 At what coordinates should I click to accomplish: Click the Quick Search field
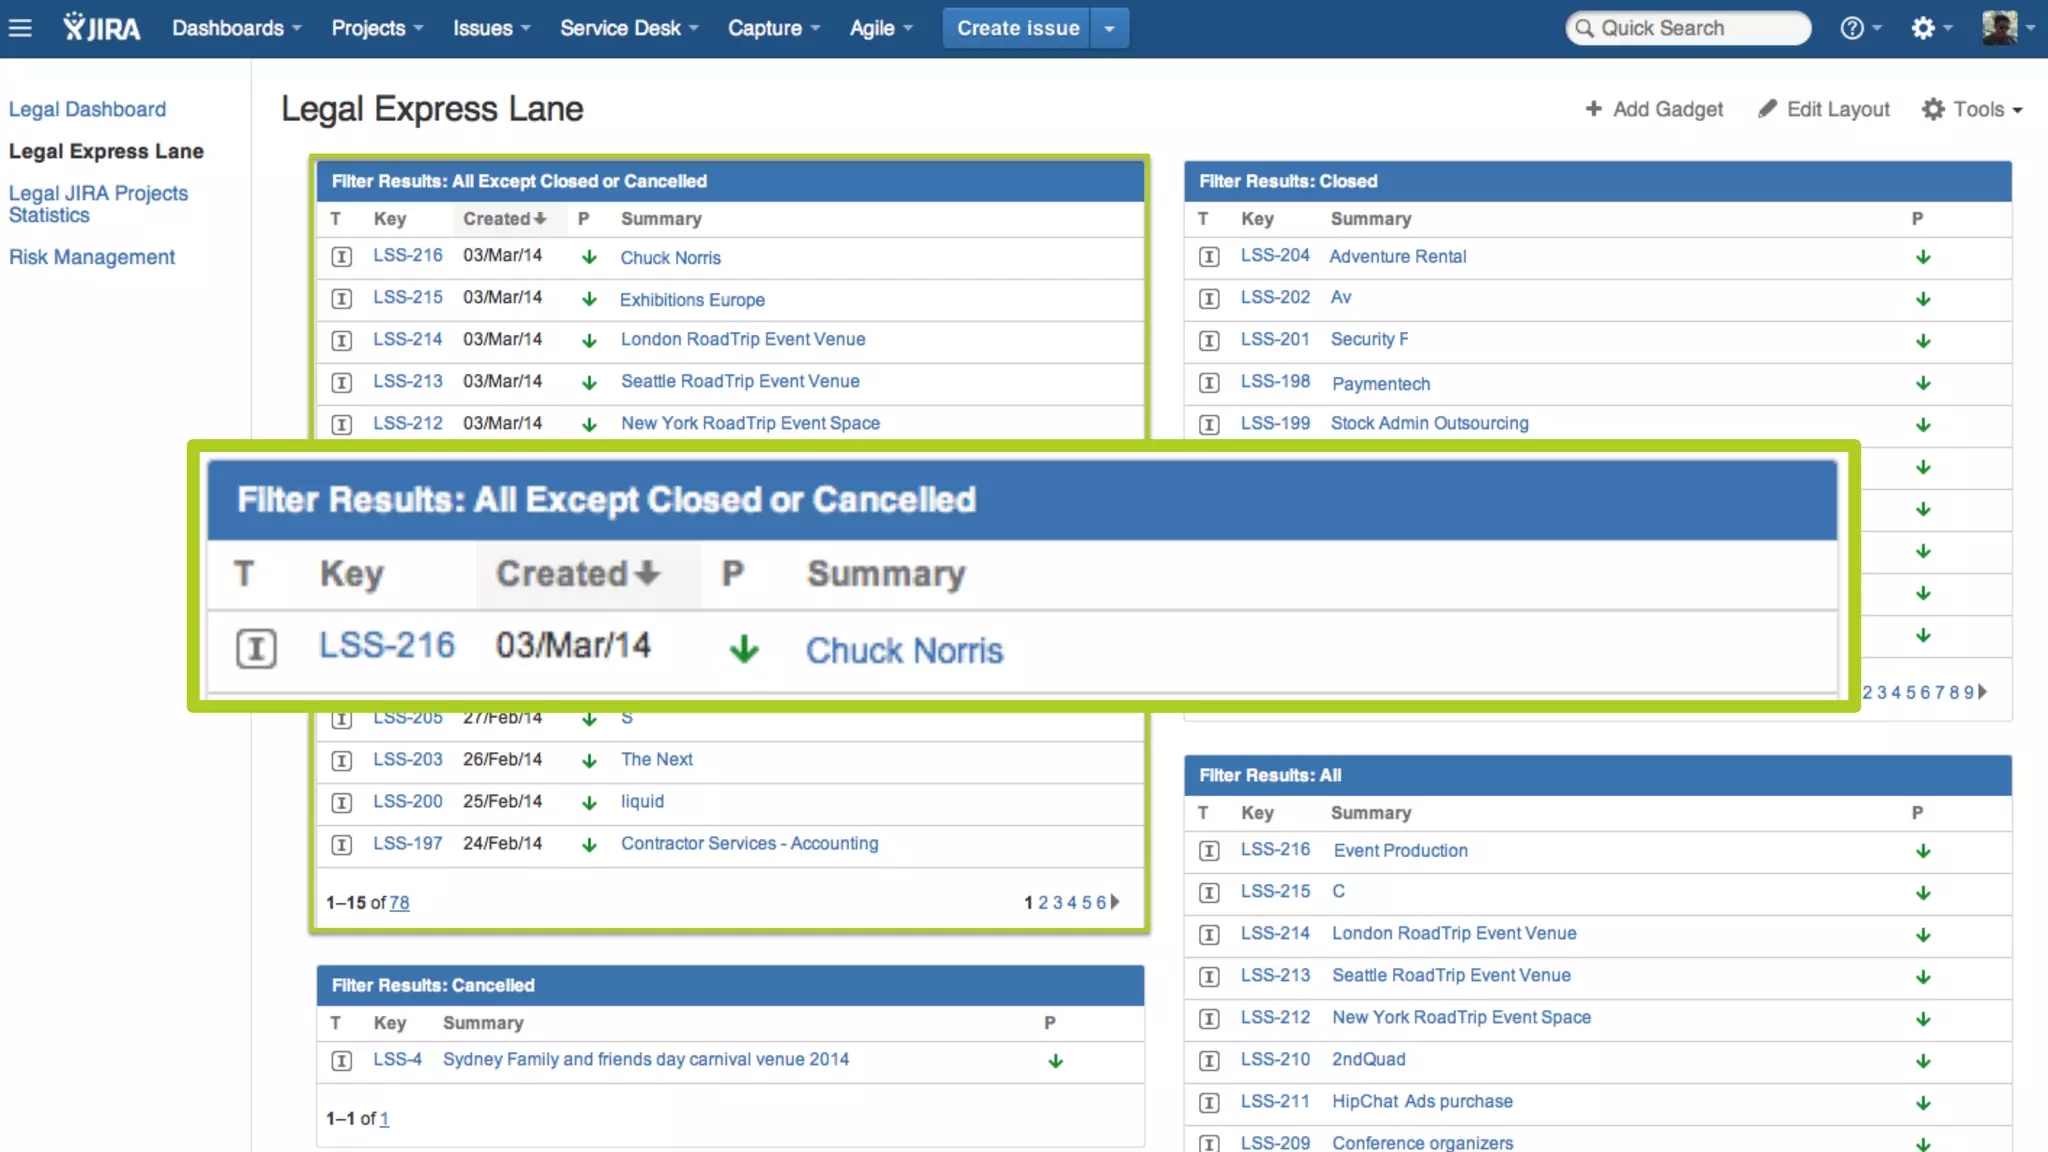pos(1690,28)
